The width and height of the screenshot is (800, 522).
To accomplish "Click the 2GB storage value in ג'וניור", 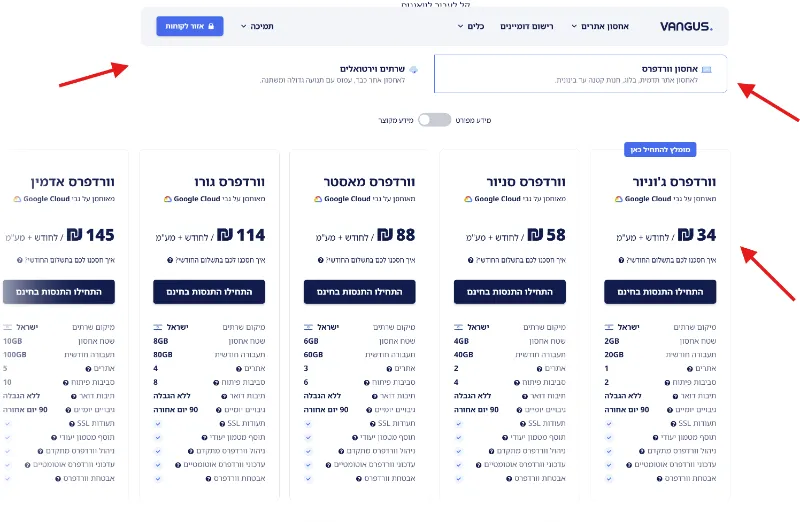I will [612, 341].
